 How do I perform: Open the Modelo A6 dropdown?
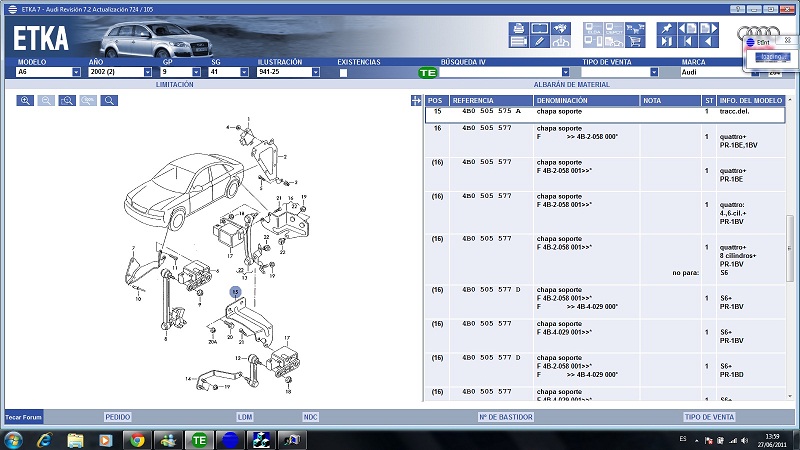tap(76, 73)
